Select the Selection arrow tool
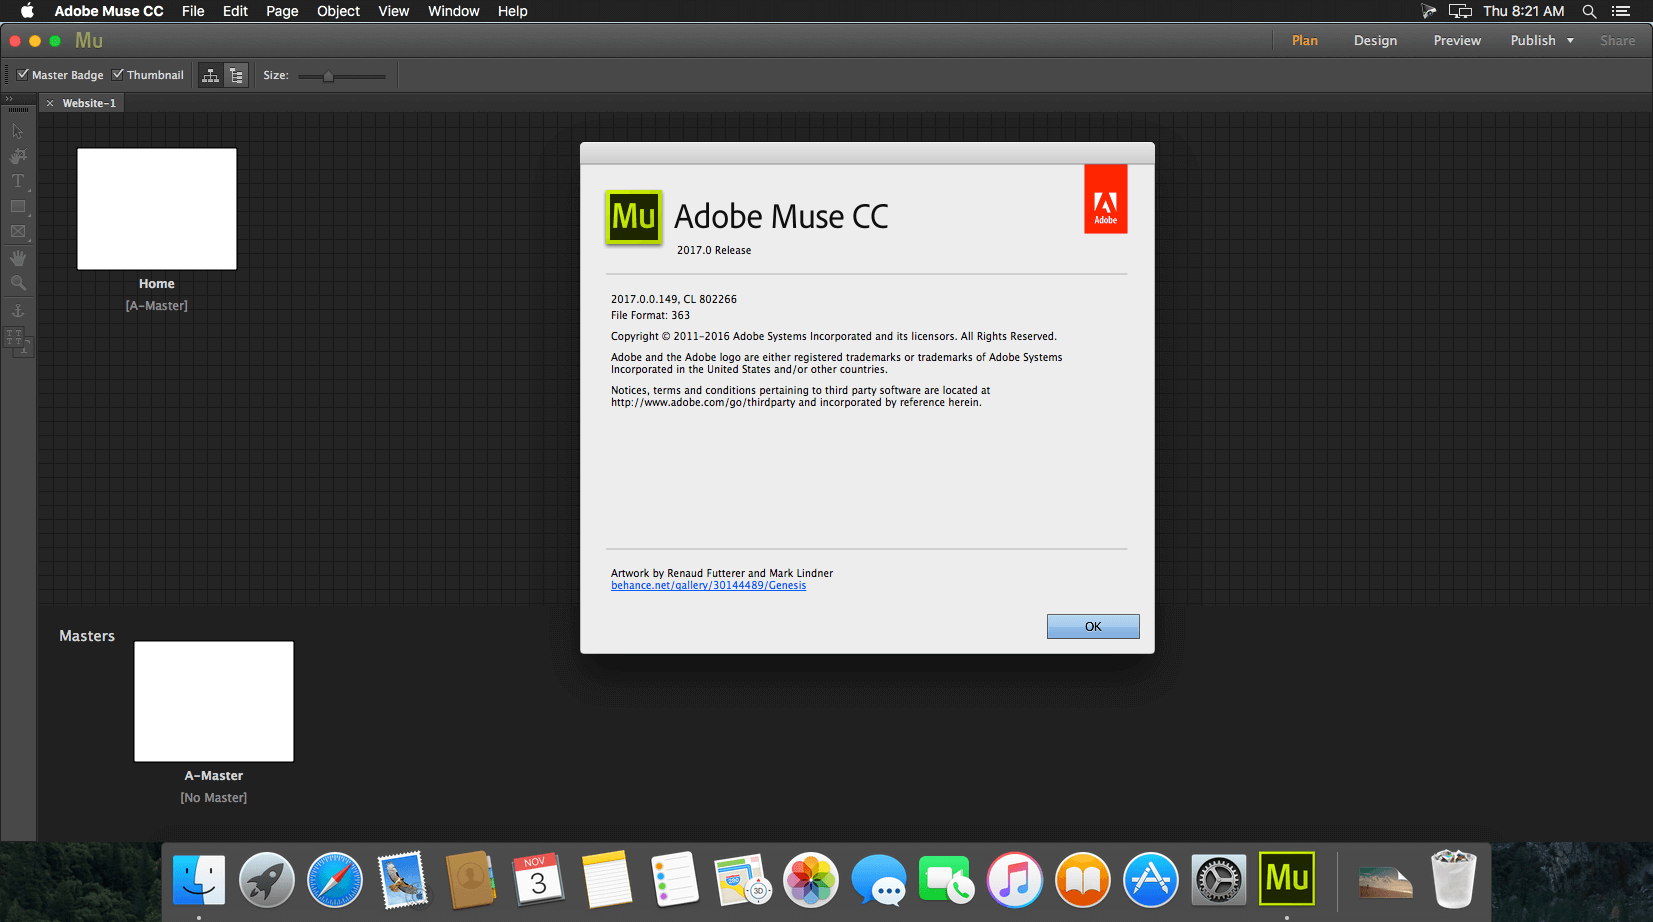This screenshot has width=1653, height=922. [17, 131]
